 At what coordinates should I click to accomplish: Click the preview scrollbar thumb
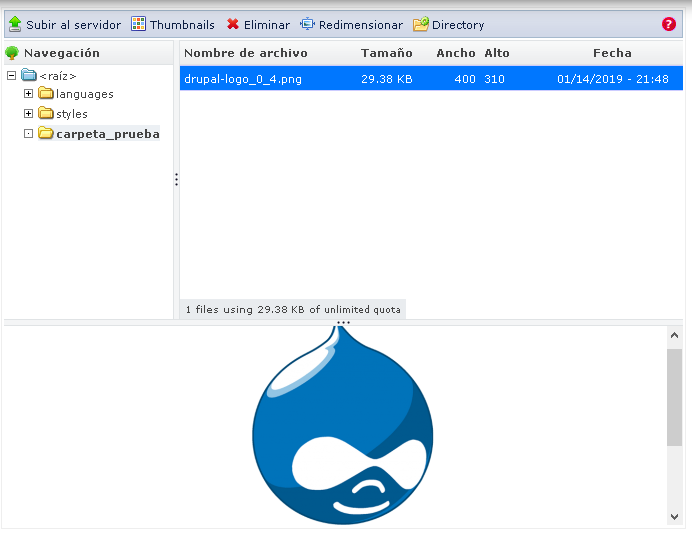pos(674,397)
